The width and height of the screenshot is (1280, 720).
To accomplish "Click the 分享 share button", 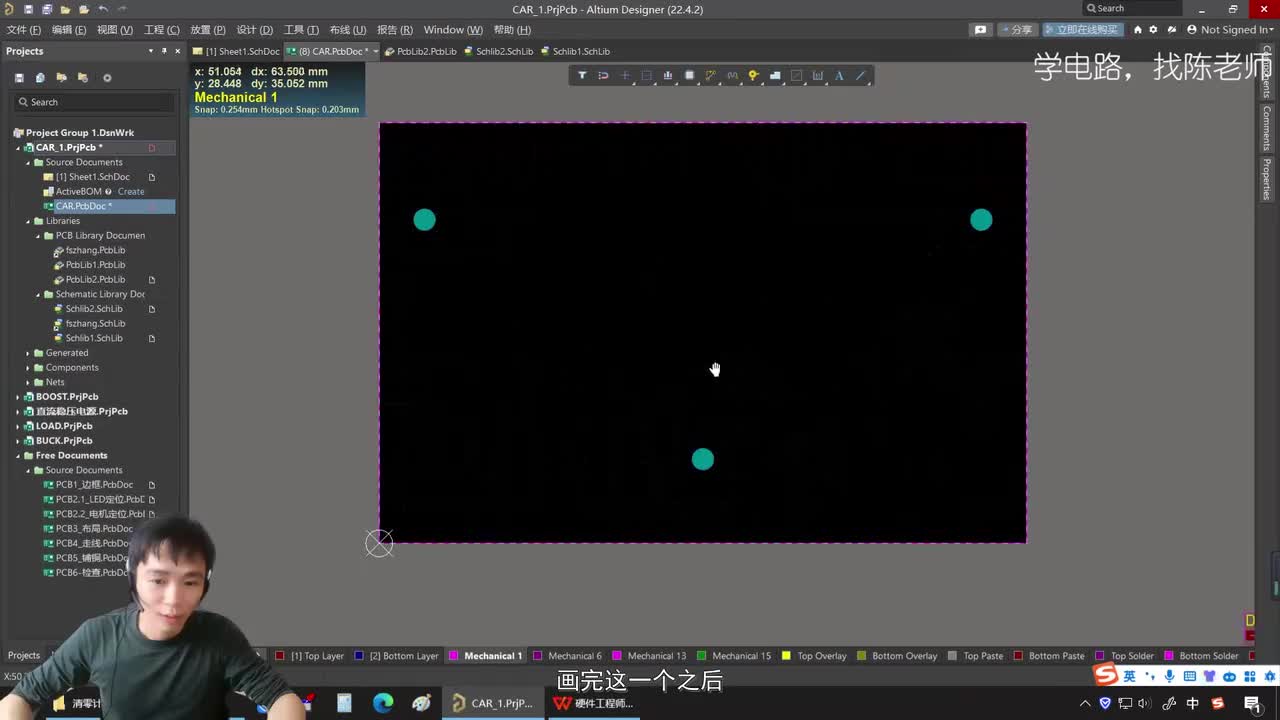I will pos(1016,30).
